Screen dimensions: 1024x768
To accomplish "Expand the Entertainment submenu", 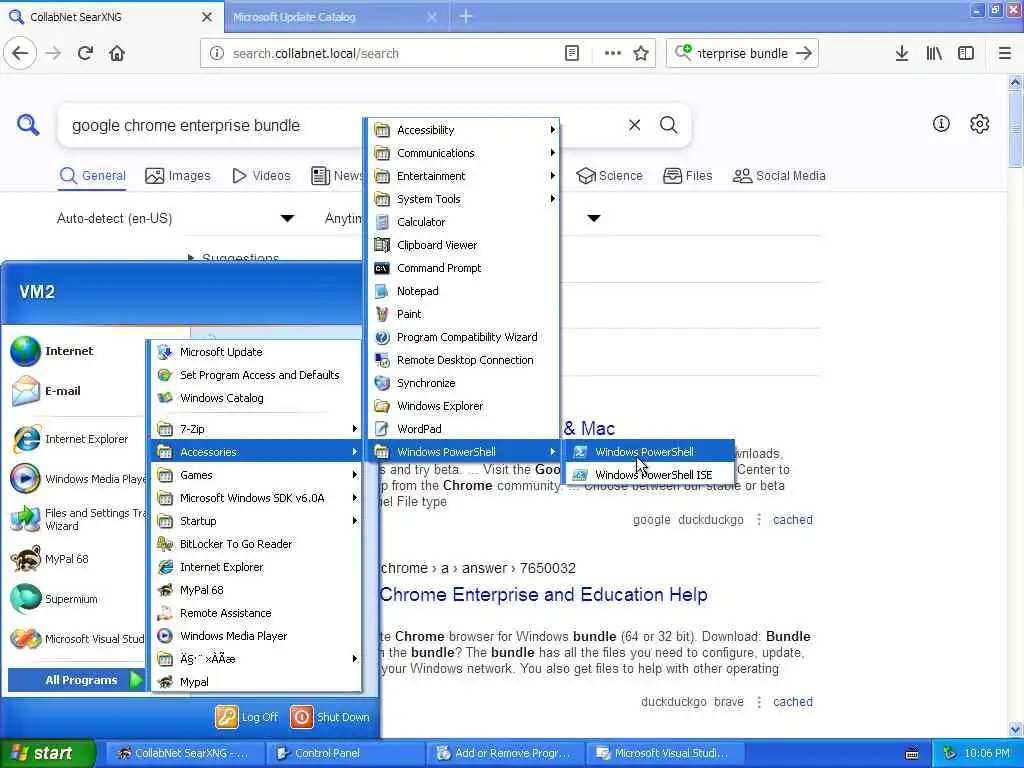I will tap(464, 176).
